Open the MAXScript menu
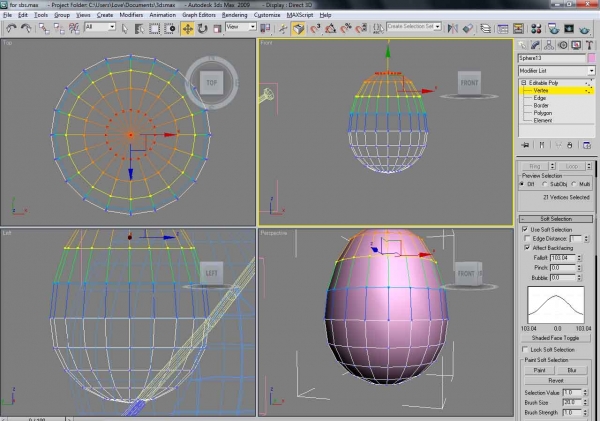The height and width of the screenshot is (421, 600). tap(300, 15)
